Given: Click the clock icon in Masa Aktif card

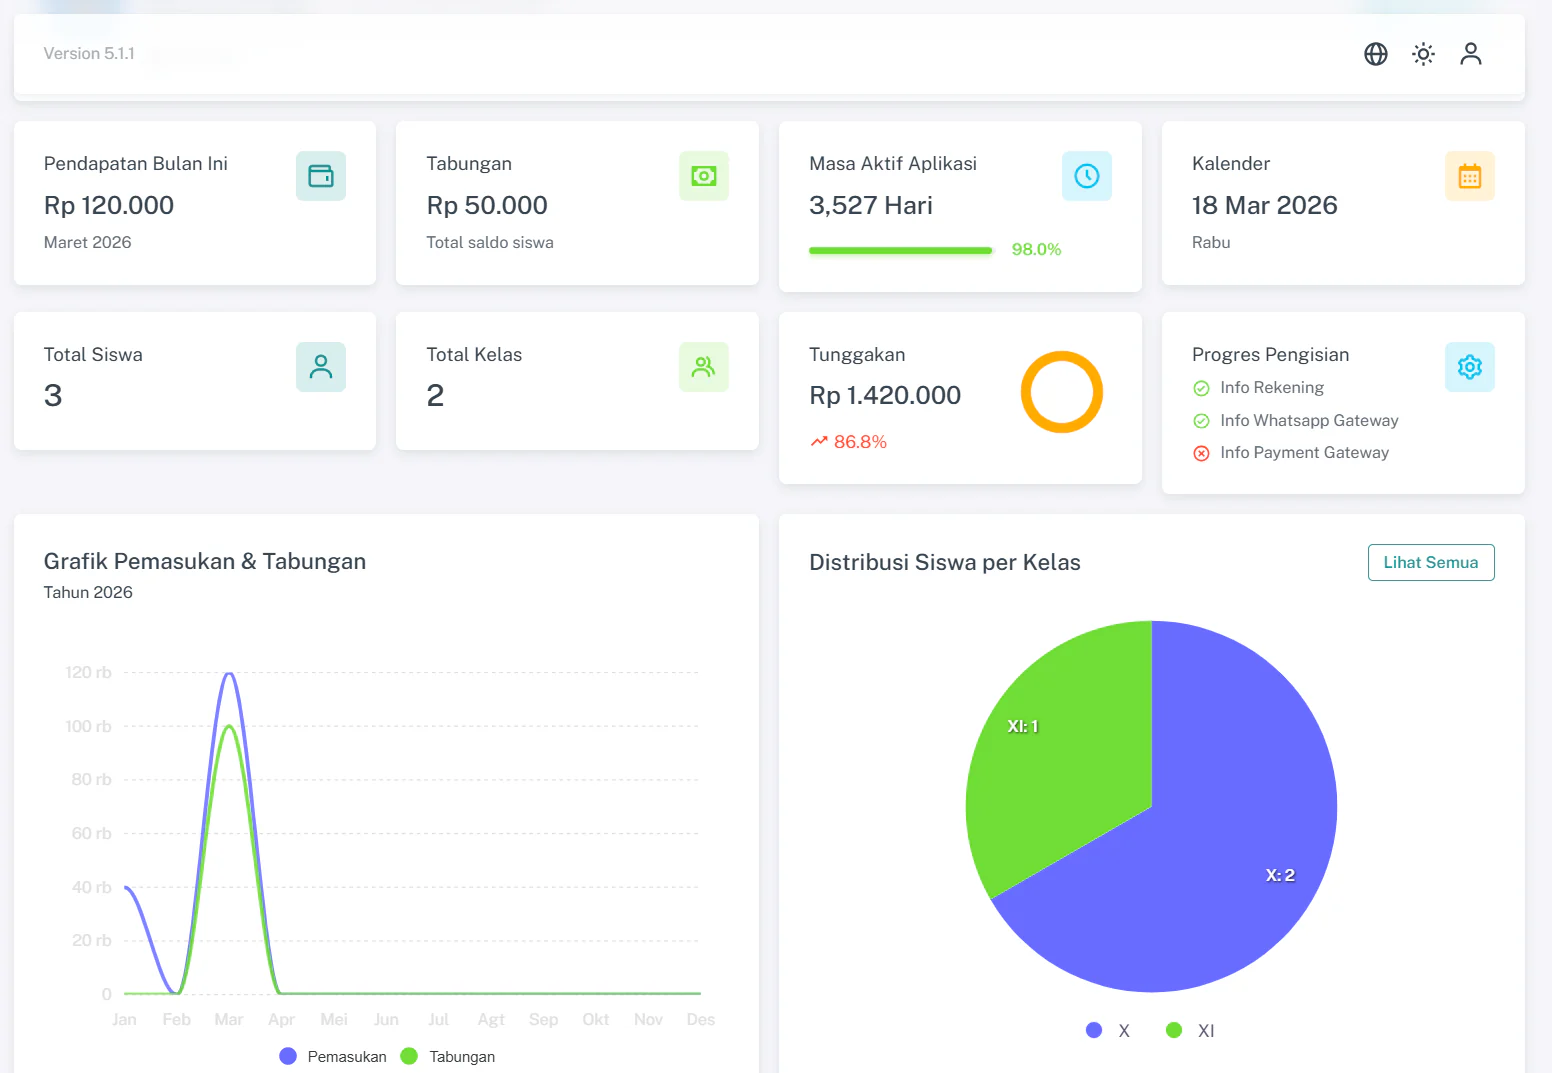Looking at the screenshot, I should point(1087,176).
